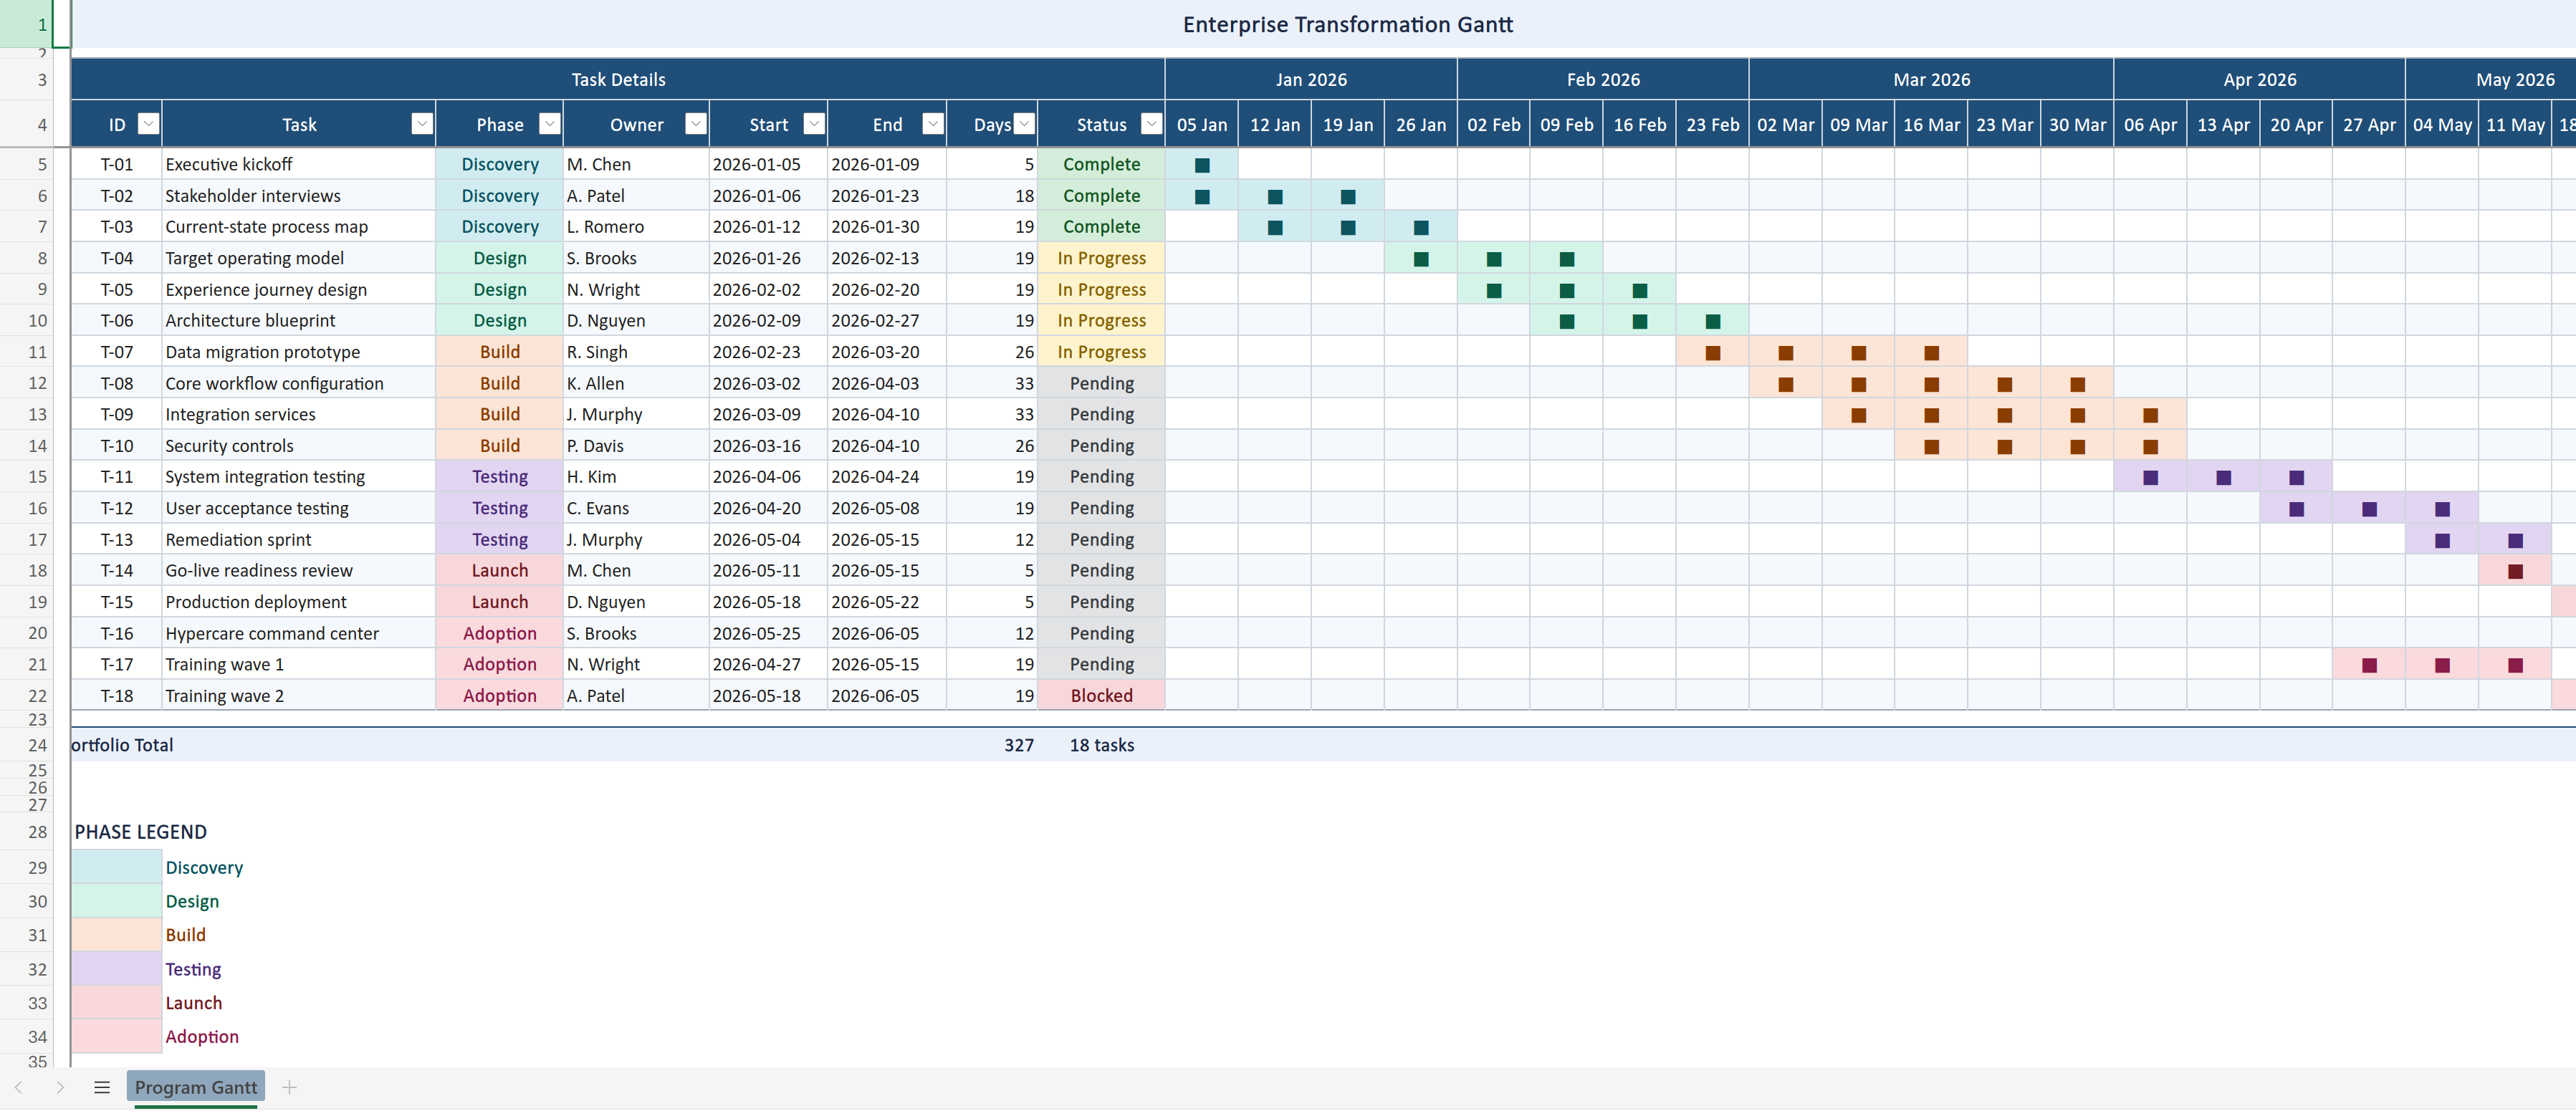Select the Task Details header cell
2576x1116 pixels.
pos(618,80)
